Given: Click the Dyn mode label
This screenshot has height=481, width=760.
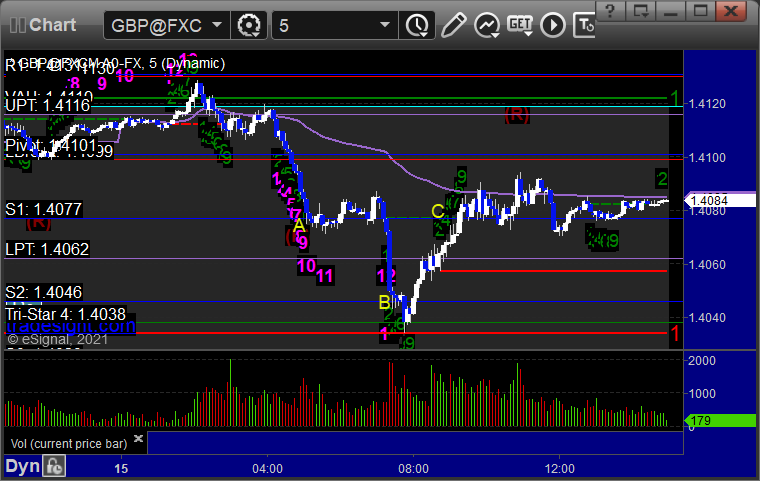Looking at the screenshot, I should [x=22, y=466].
